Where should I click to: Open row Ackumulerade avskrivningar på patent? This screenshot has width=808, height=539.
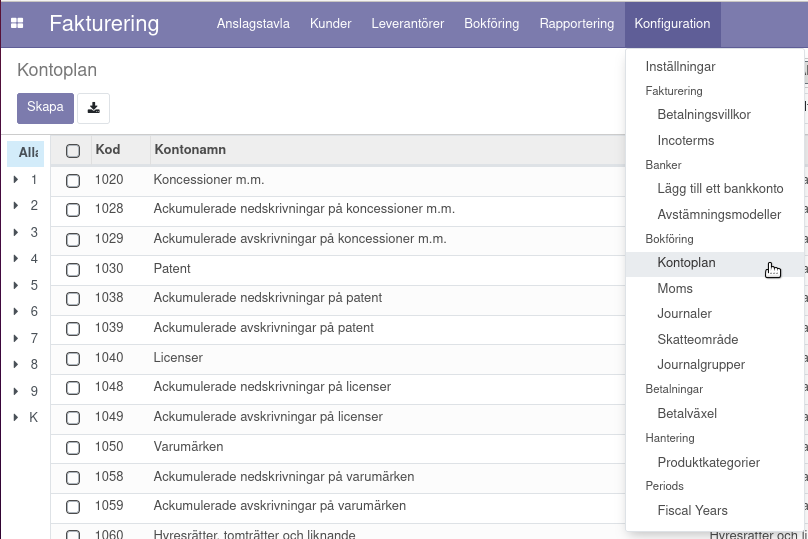tap(264, 328)
